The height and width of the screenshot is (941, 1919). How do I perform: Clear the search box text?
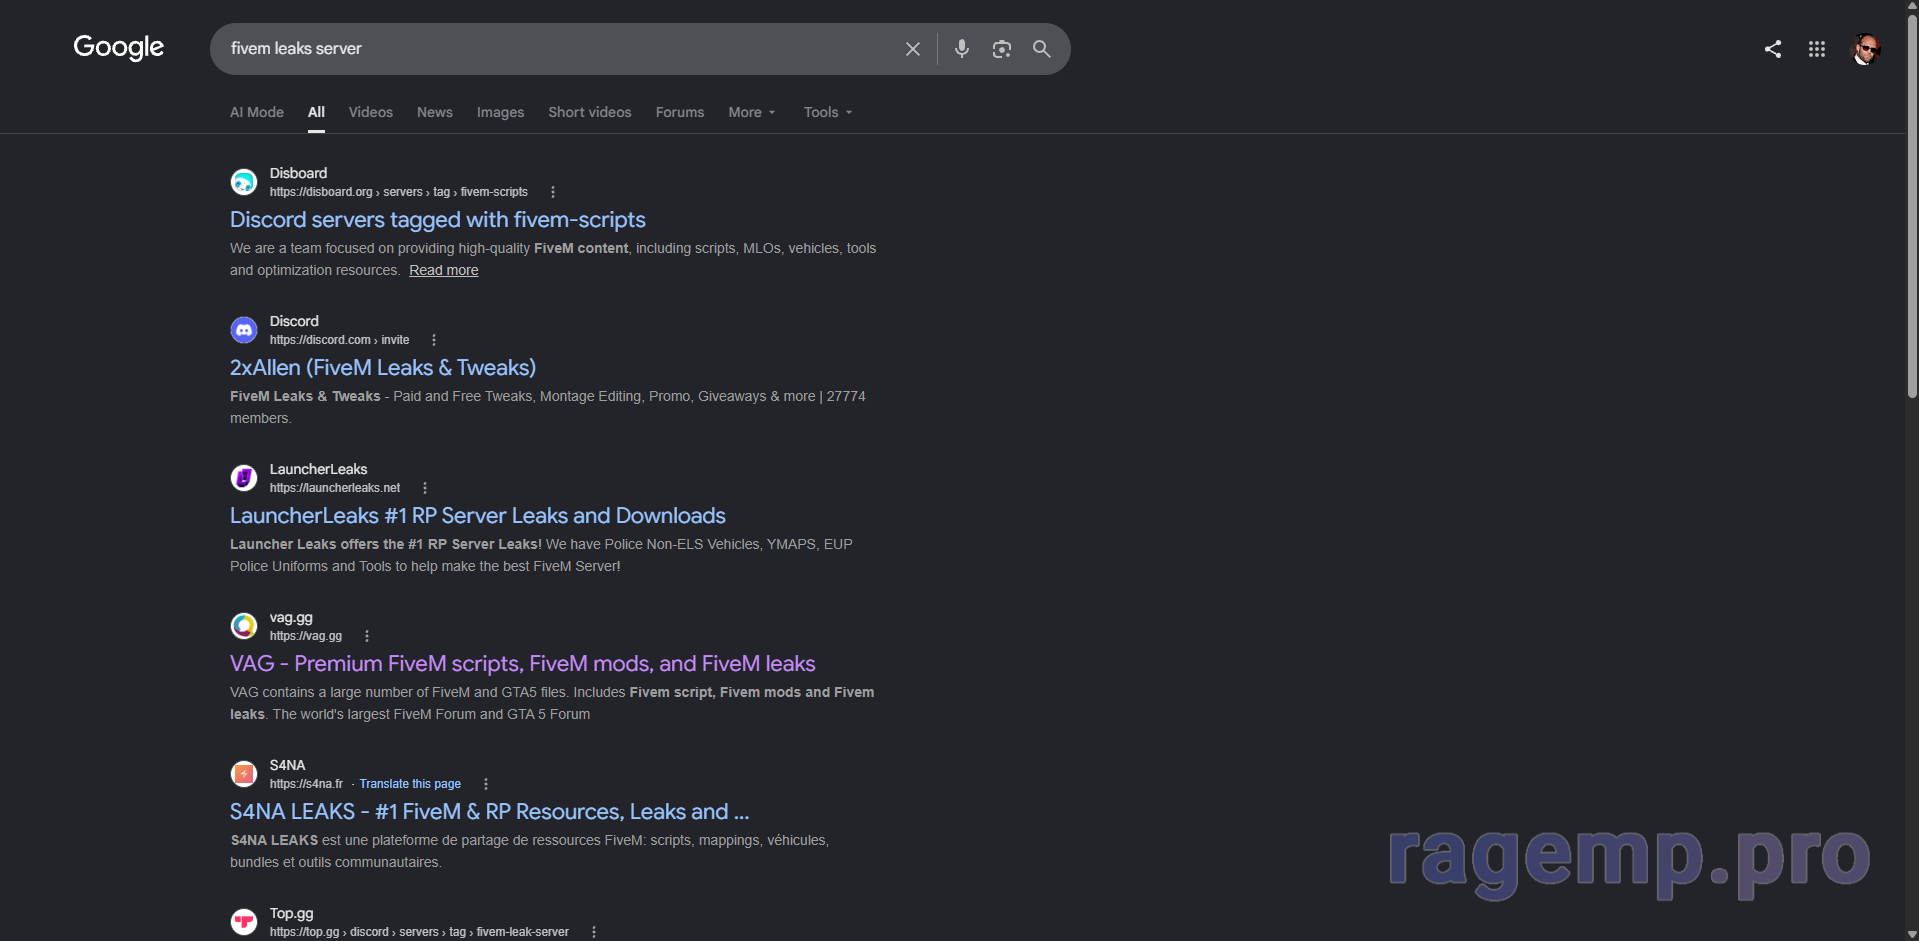913,49
